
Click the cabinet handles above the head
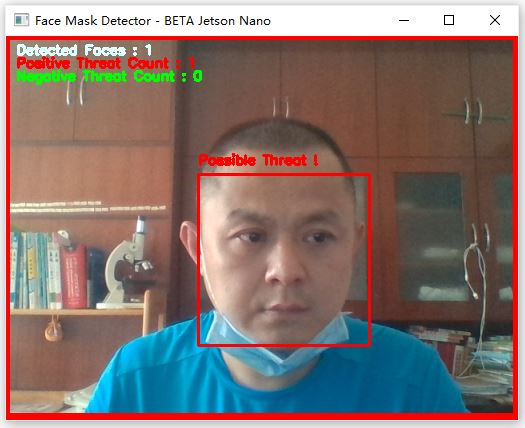tap(280, 107)
